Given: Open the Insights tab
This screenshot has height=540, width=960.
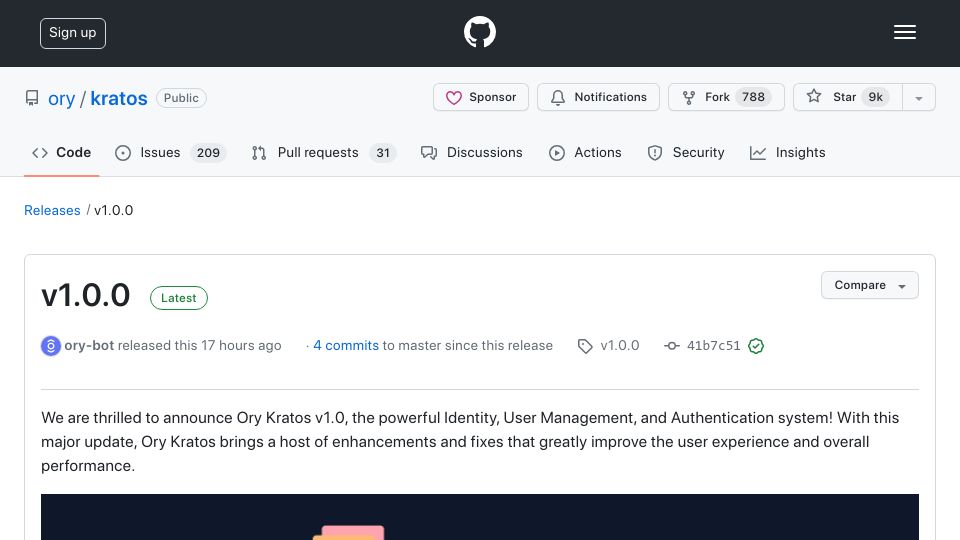Looking at the screenshot, I should click(x=787, y=152).
